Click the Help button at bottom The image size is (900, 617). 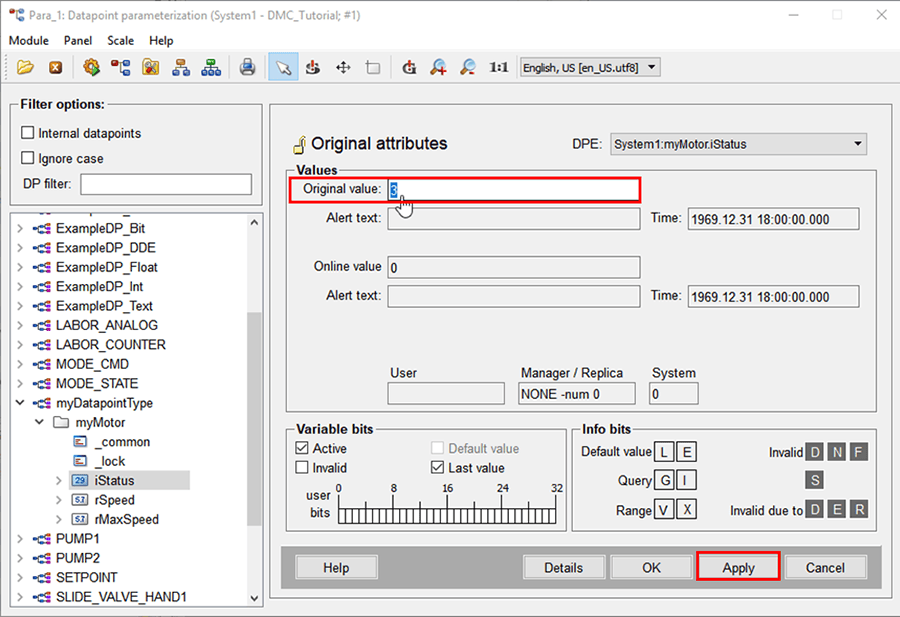[x=336, y=568]
